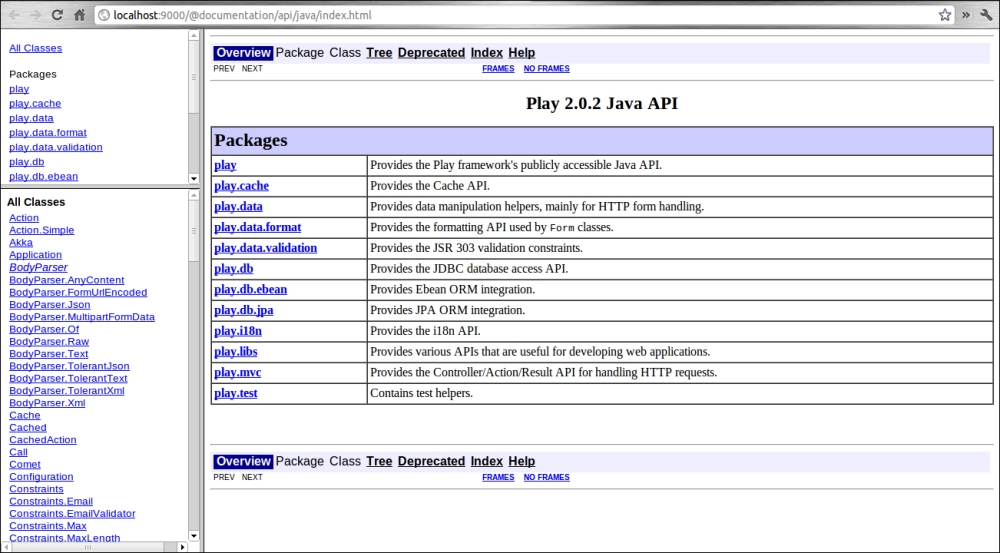1000x553 pixels.
Task: Open play.test in Packages table
Action: (x=235, y=393)
